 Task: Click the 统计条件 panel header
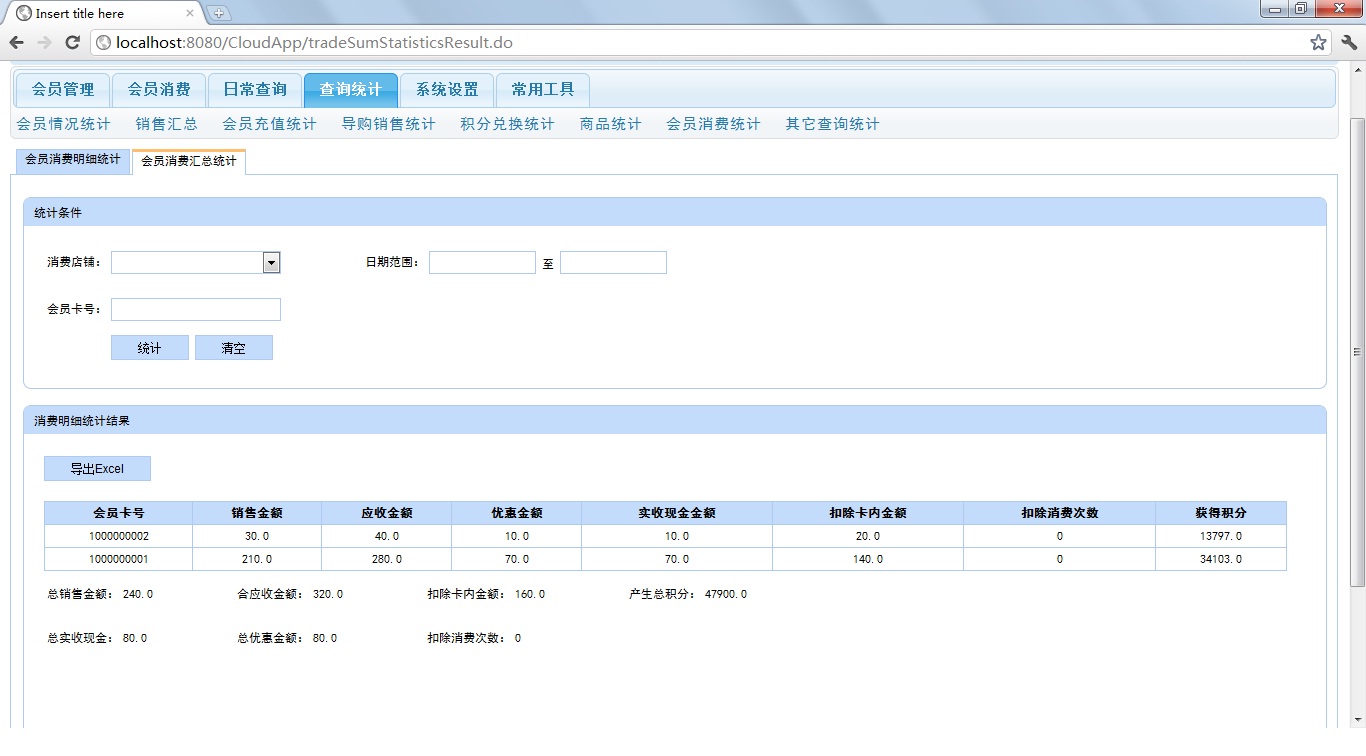point(675,213)
